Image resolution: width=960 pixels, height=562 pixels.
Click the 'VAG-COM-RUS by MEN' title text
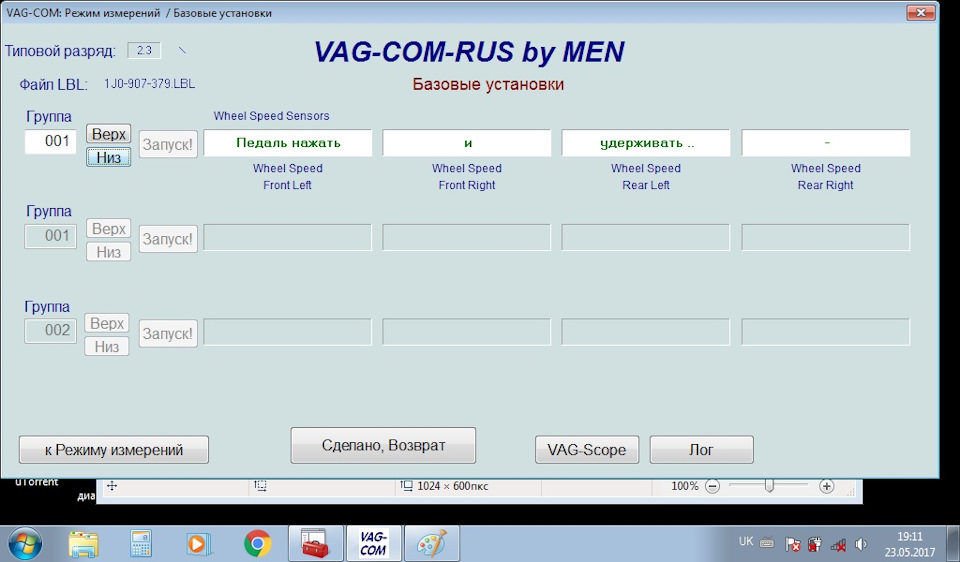(469, 52)
